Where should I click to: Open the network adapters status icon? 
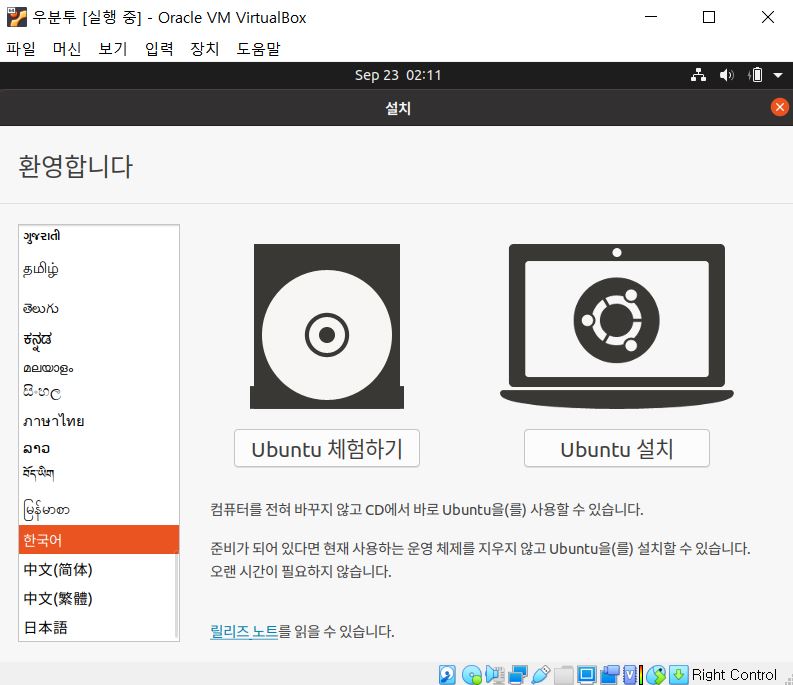click(518, 674)
